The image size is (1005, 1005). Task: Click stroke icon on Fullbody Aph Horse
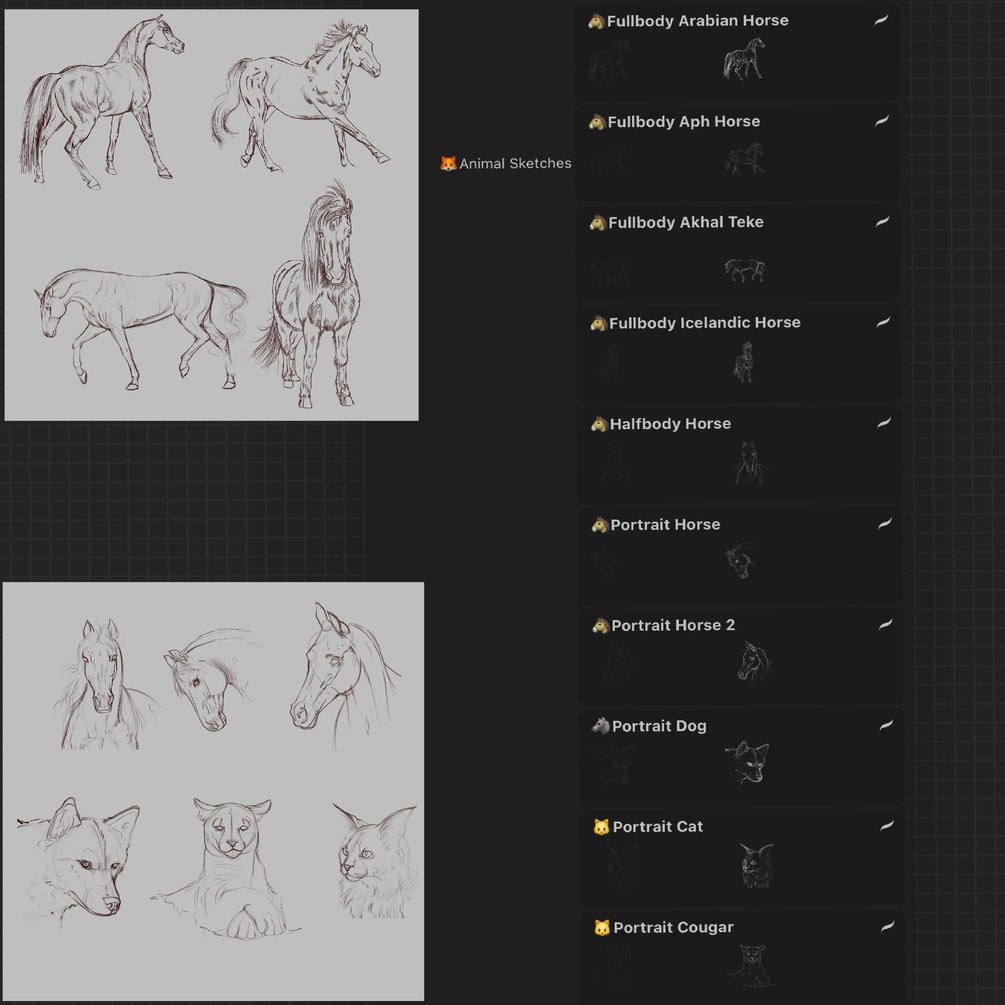coord(882,120)
